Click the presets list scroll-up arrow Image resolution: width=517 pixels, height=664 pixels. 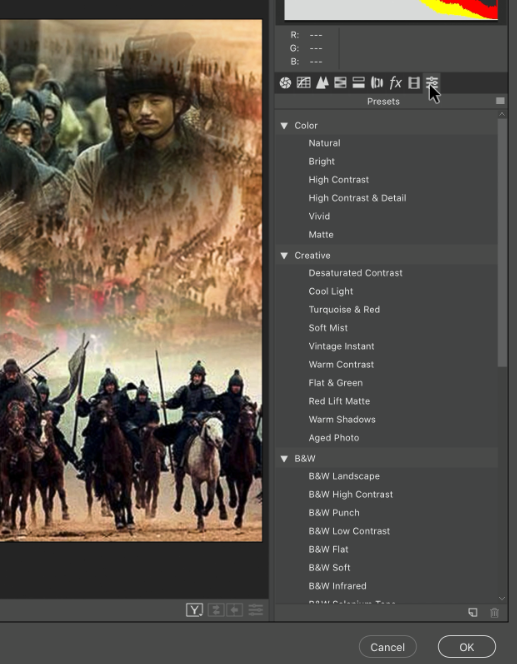502,114
